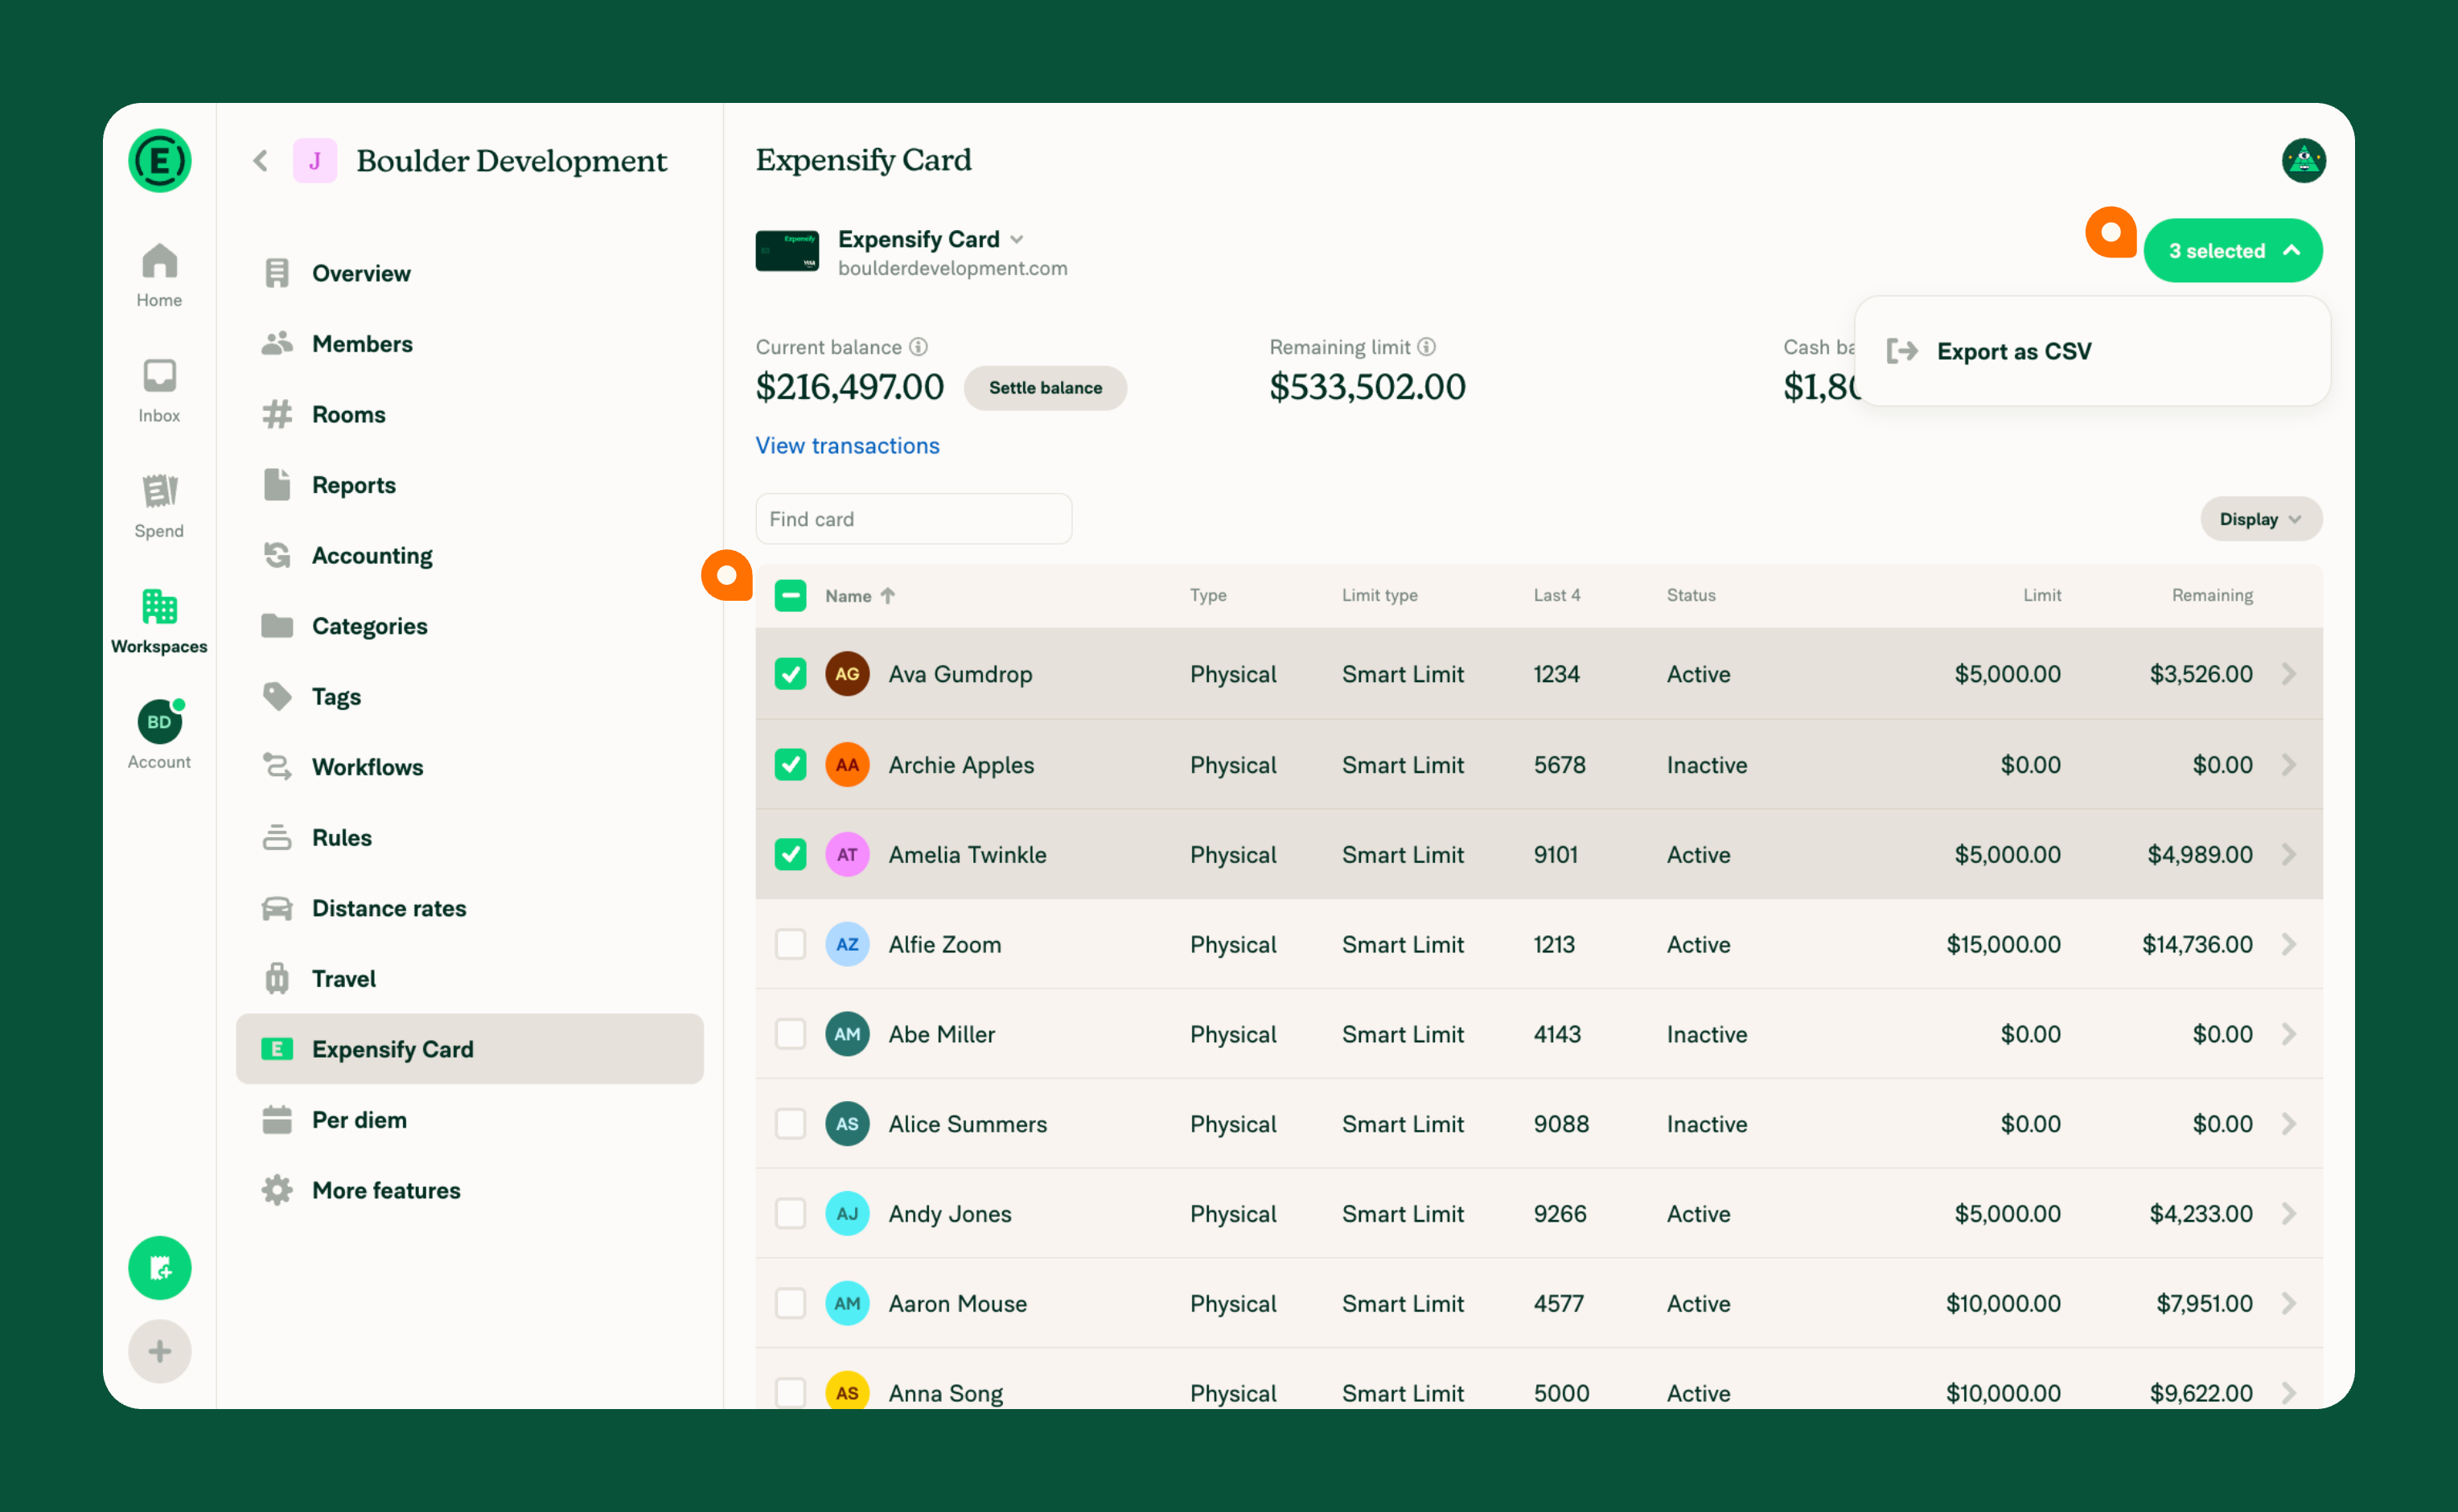
Task: Click Aaron Mouse's AM avatar
Action: tap(846, 1303)
